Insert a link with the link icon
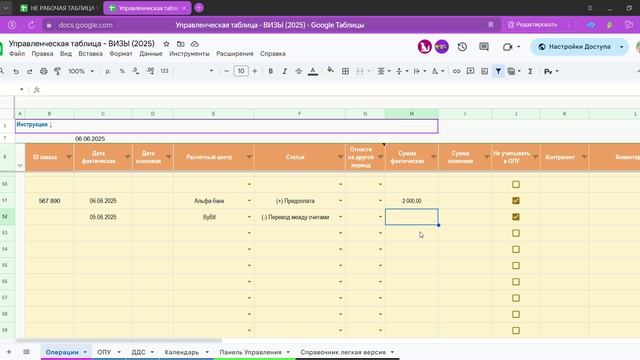Image resolution: width=640 pixels, height=360 pixels. pos(456,71)
